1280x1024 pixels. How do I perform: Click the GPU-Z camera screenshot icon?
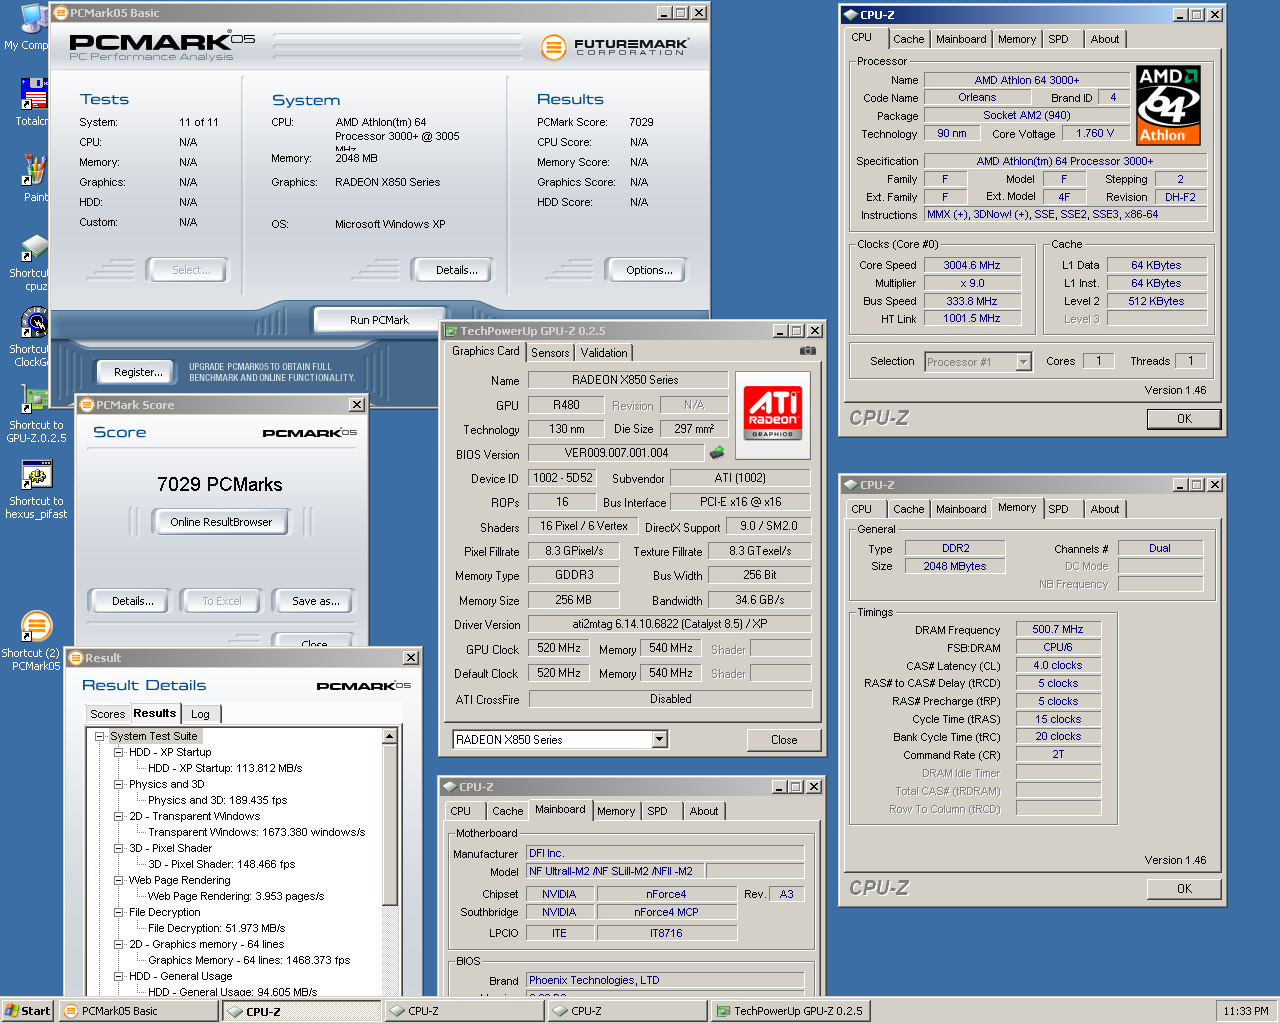pos(808,351)
